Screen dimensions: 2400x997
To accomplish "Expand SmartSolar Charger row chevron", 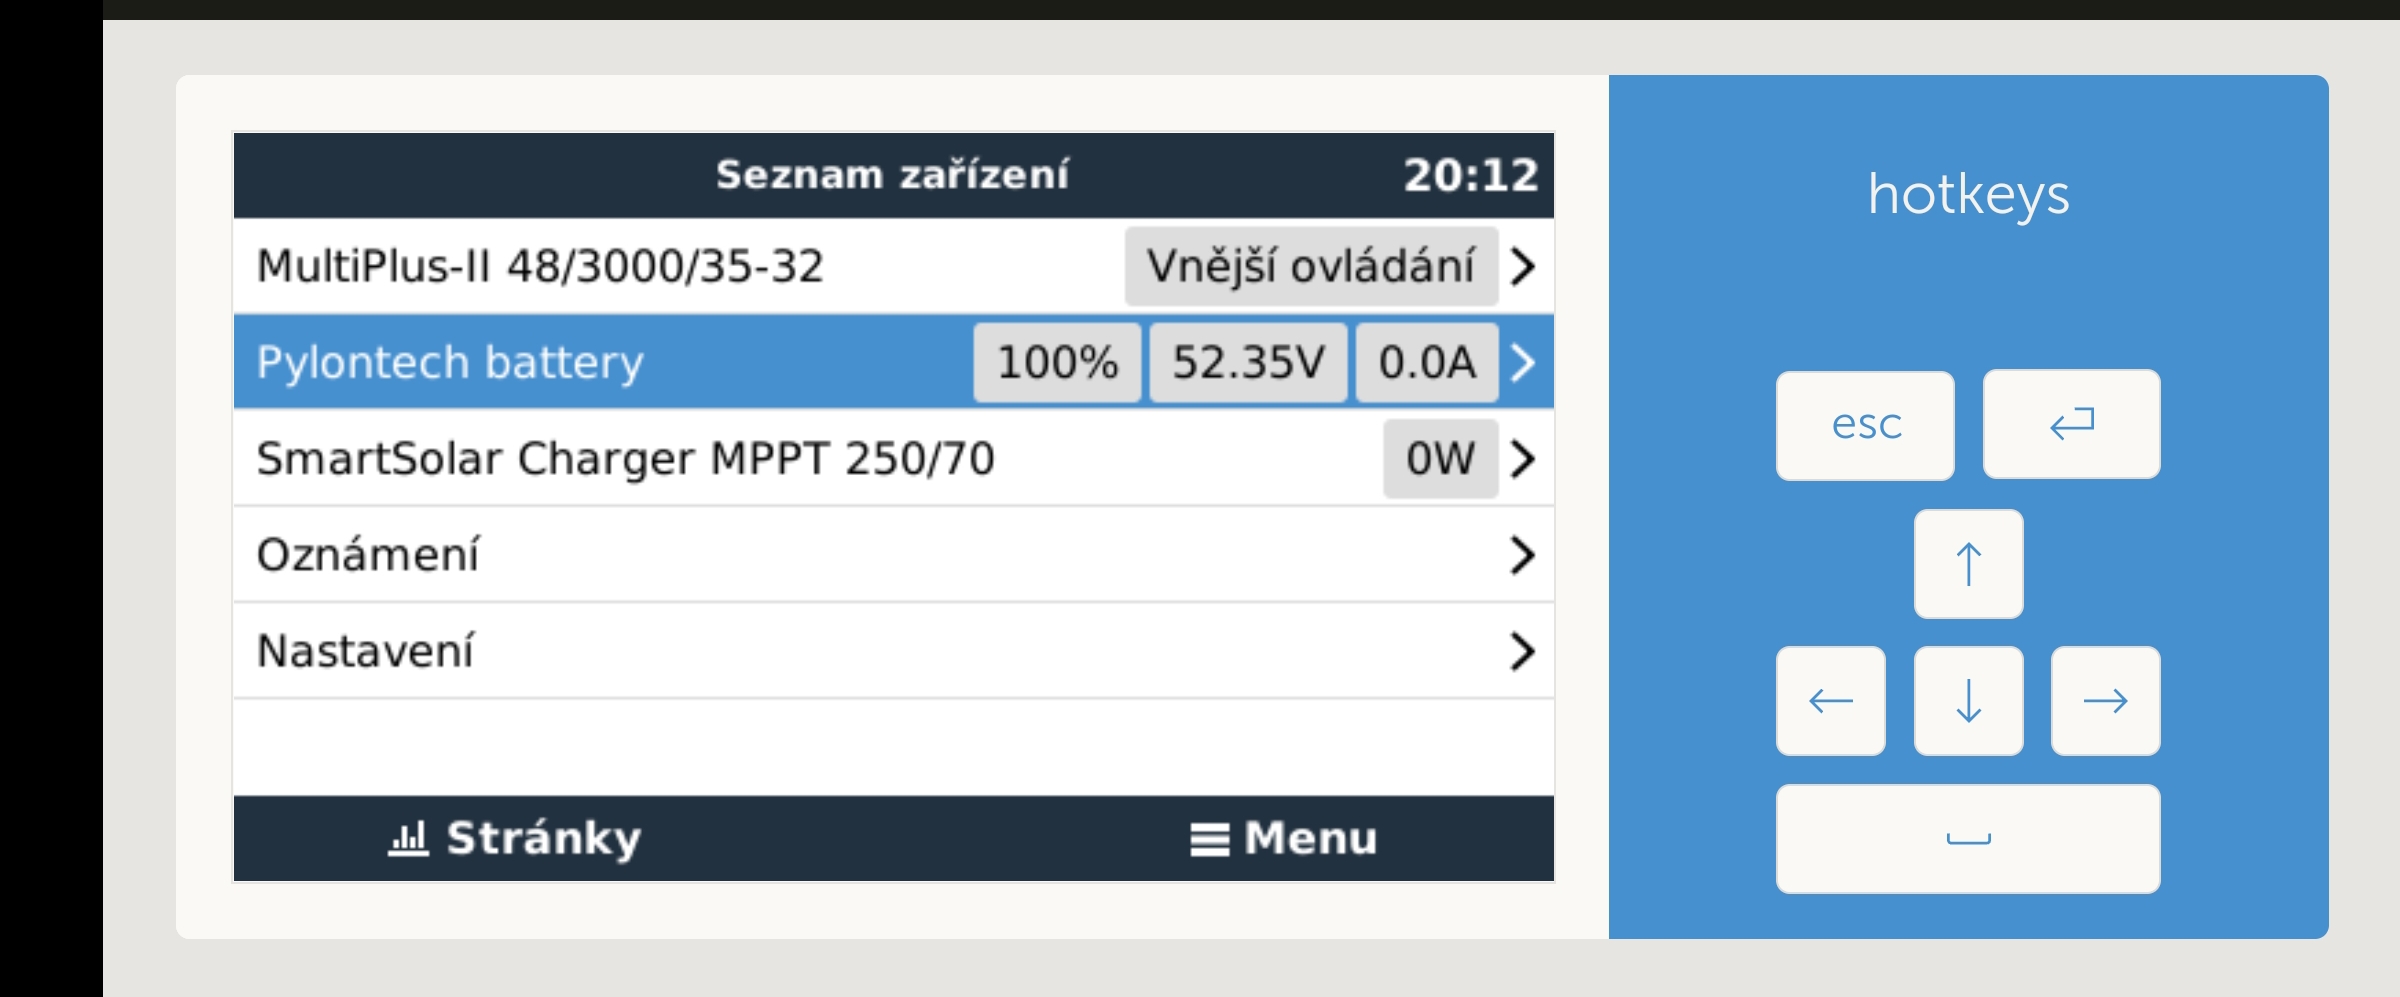I will click(x=1523, y=459).
